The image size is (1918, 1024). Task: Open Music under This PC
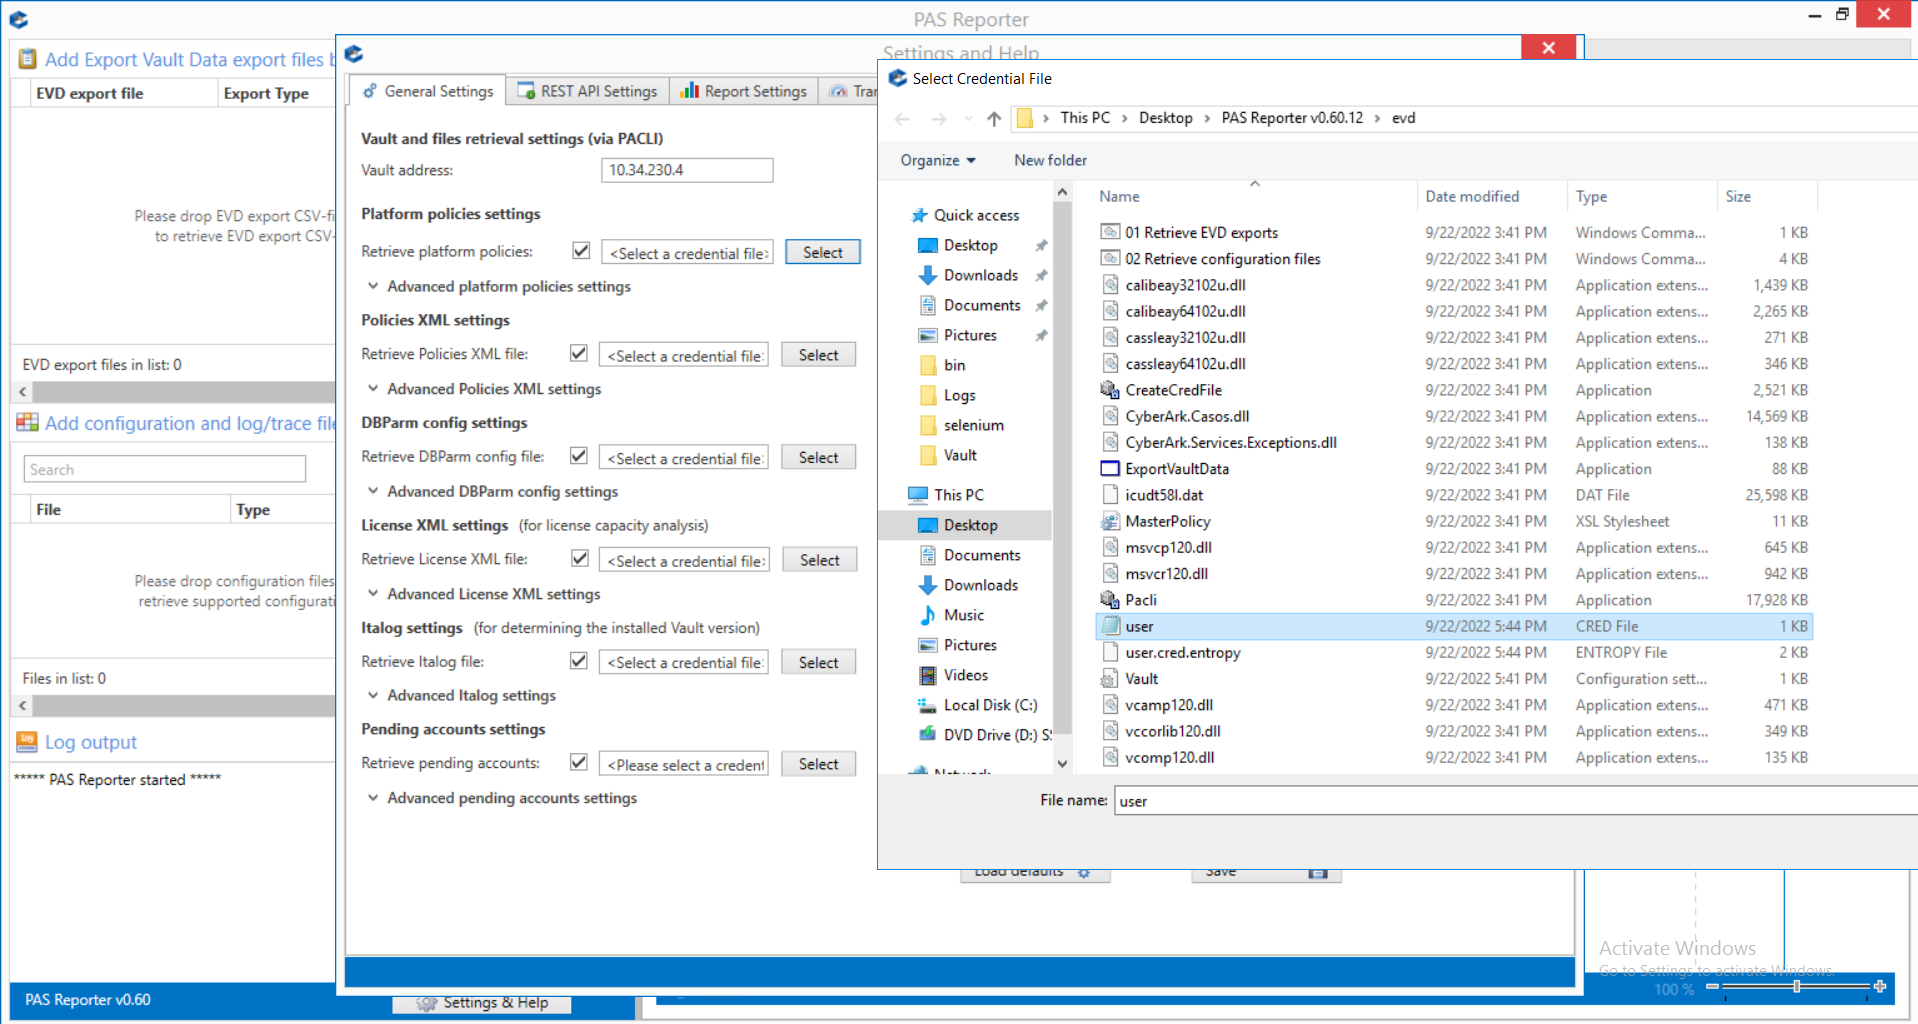(963, 615)
